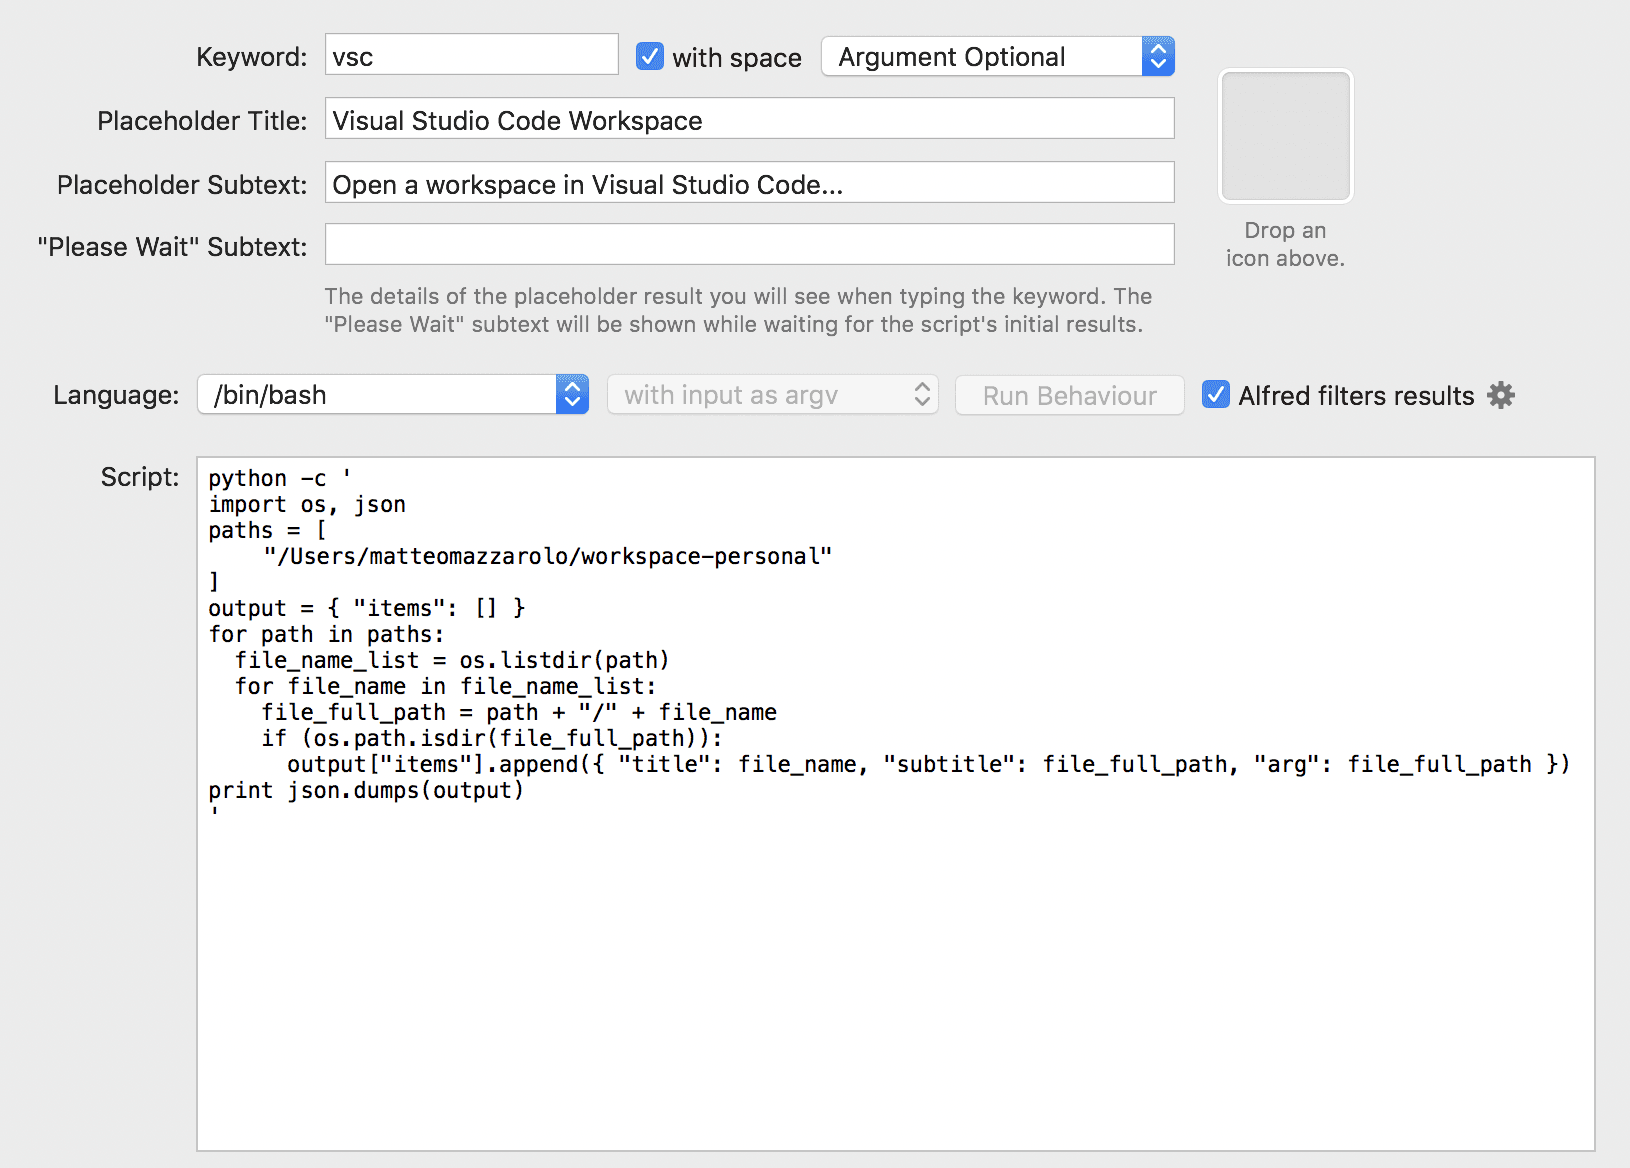Image resolution: width=1630 pixels, height=1168 pixels.
Task: Click the 'file_name_list = os.listdir(path)' line
Action: point(452,660)
